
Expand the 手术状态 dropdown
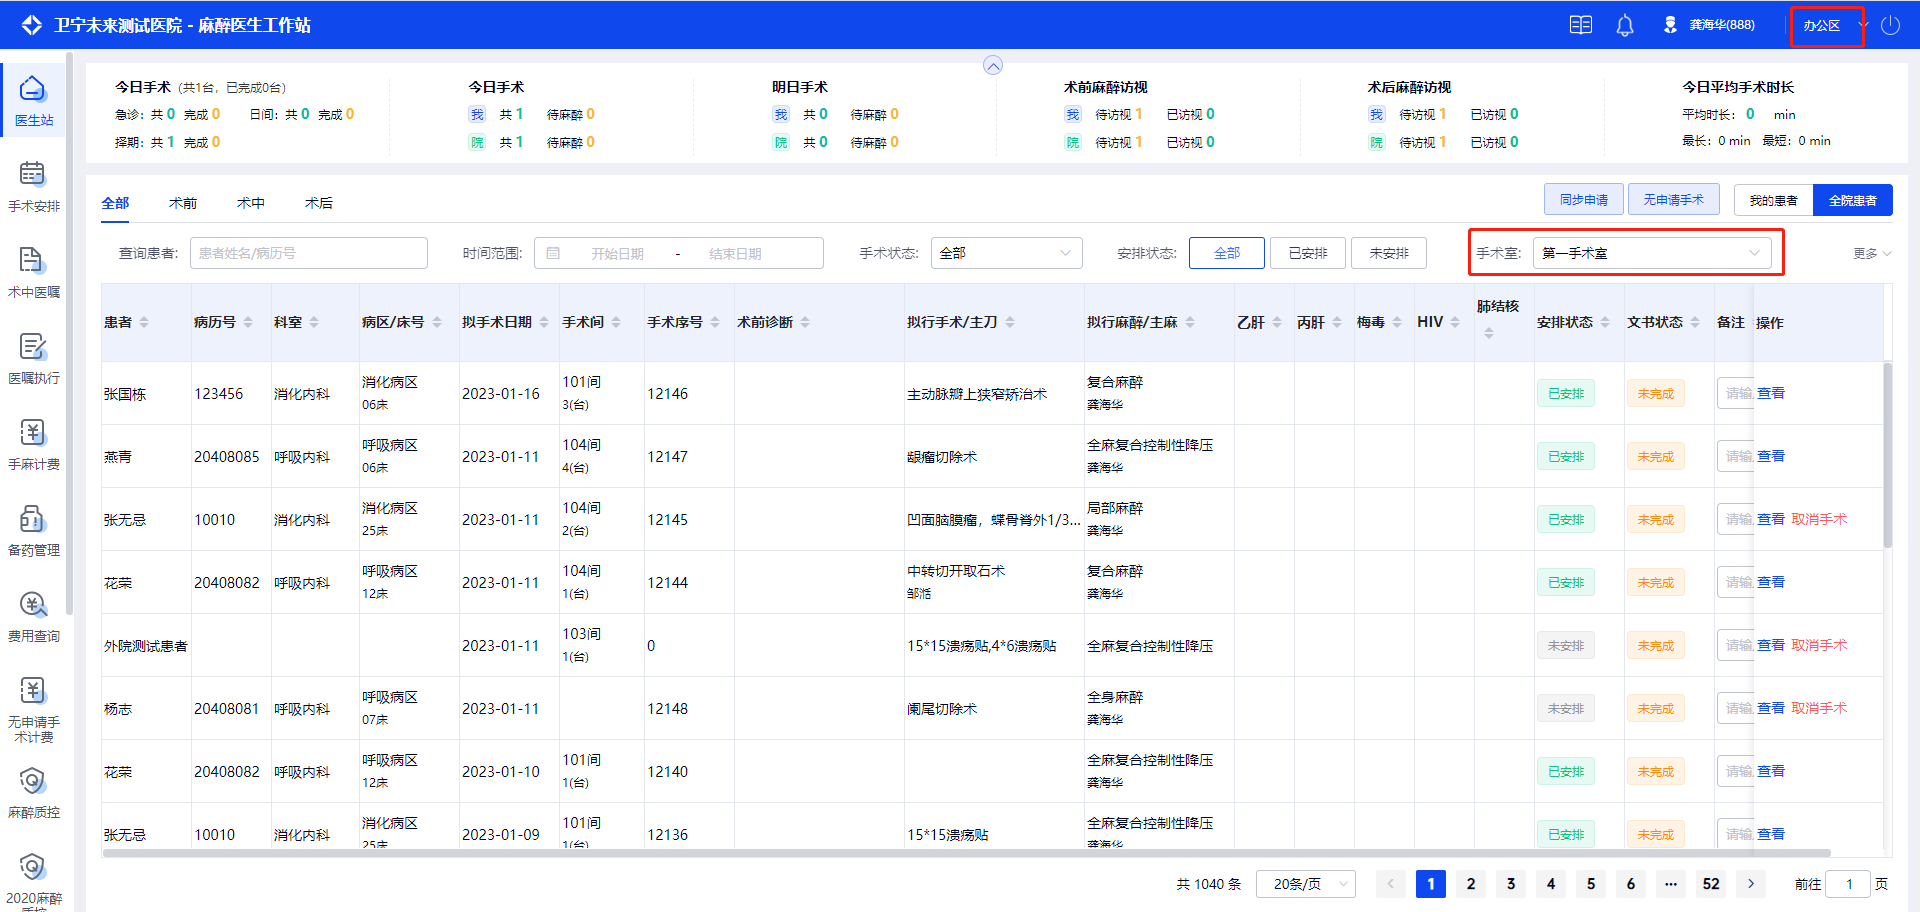pyautogui.click(x=1006, y=253)
